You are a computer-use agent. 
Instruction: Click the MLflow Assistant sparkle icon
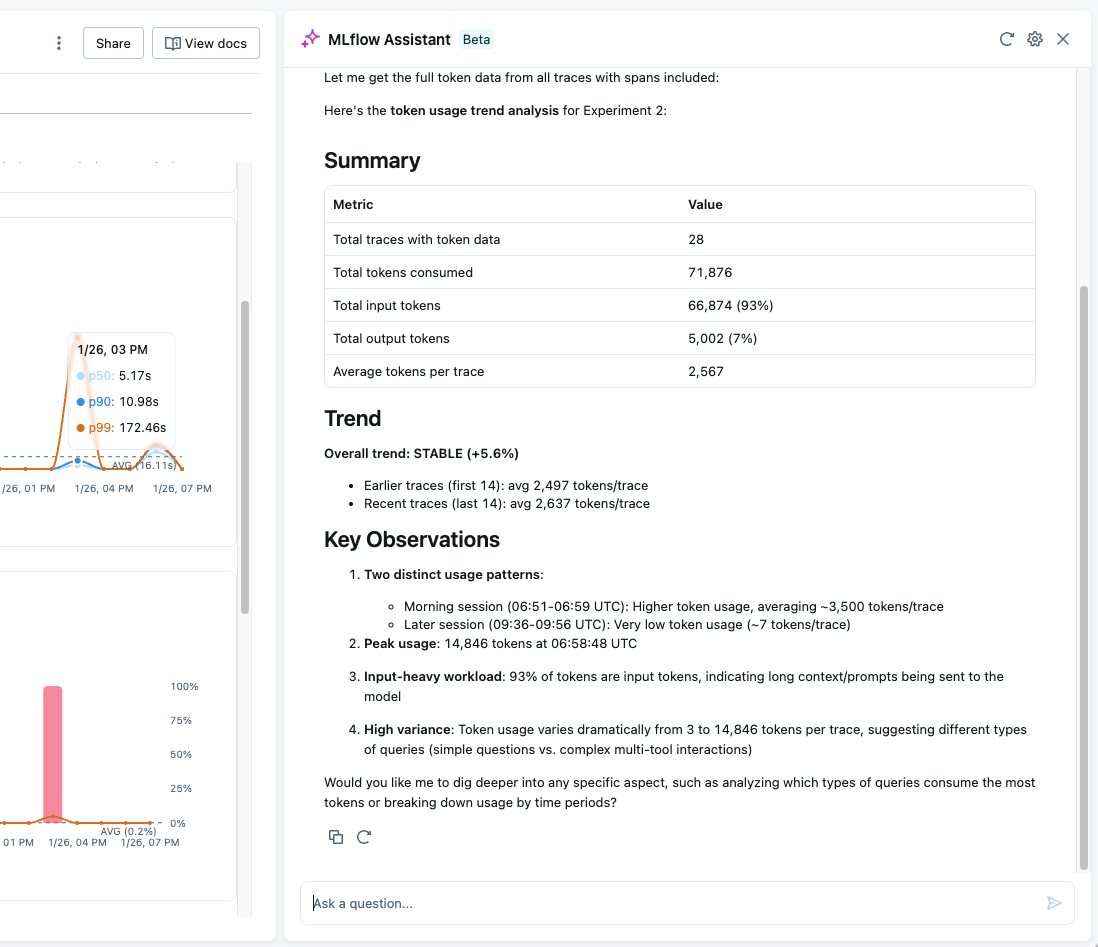click(310, 38)
